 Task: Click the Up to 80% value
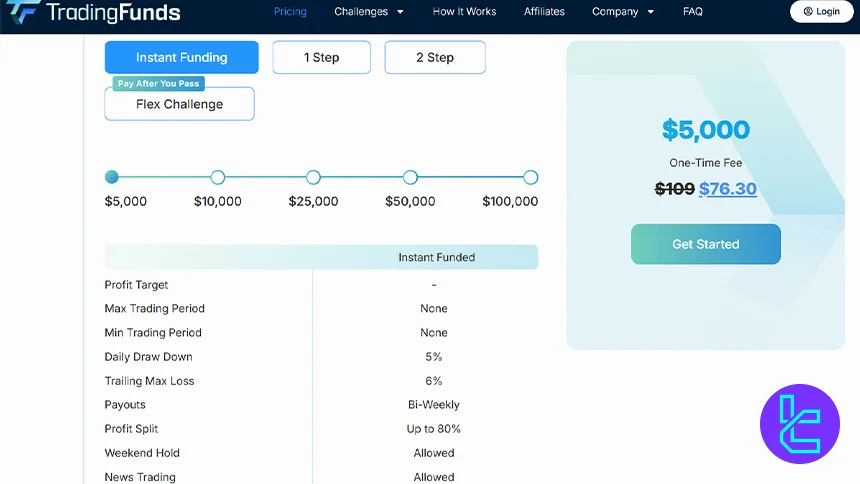click(x=433, y=429)
